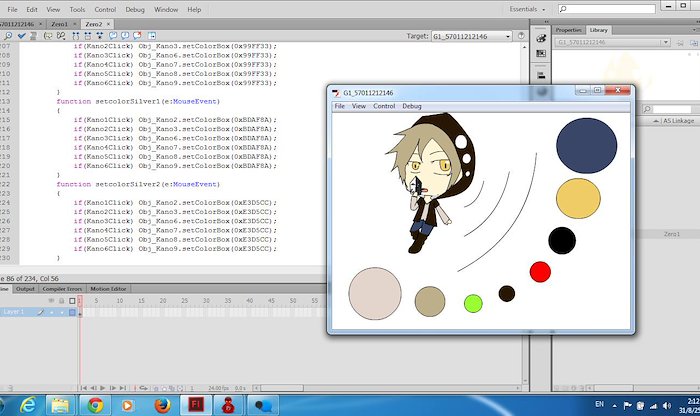Go to first frame in timeline
The width and height of the screenshot is (700, 416).
[x=84, y=388]
